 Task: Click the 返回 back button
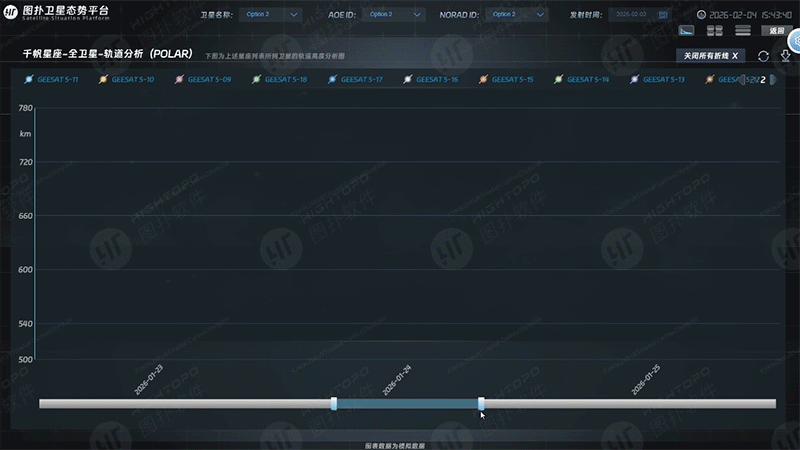pos(777,31)
